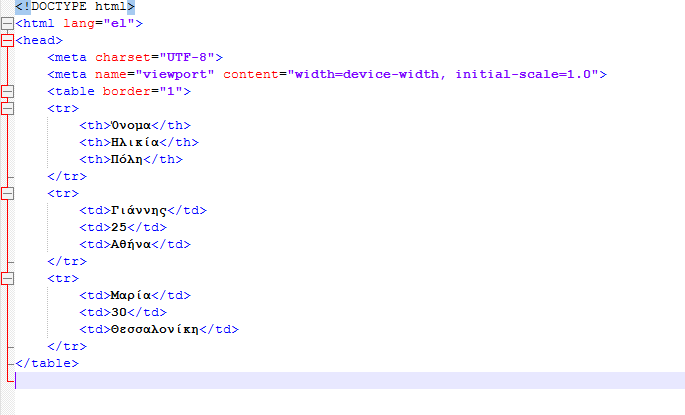
Task: Click the lang attribute value "el"
Action: [119, 23]
